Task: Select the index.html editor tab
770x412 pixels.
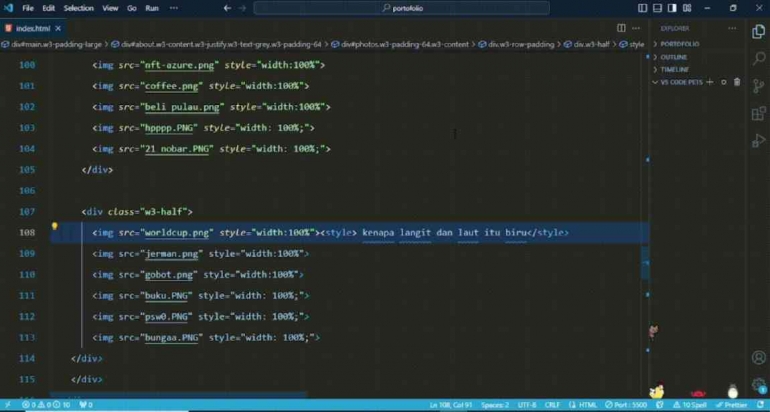Action: click(x=33, y=28)
